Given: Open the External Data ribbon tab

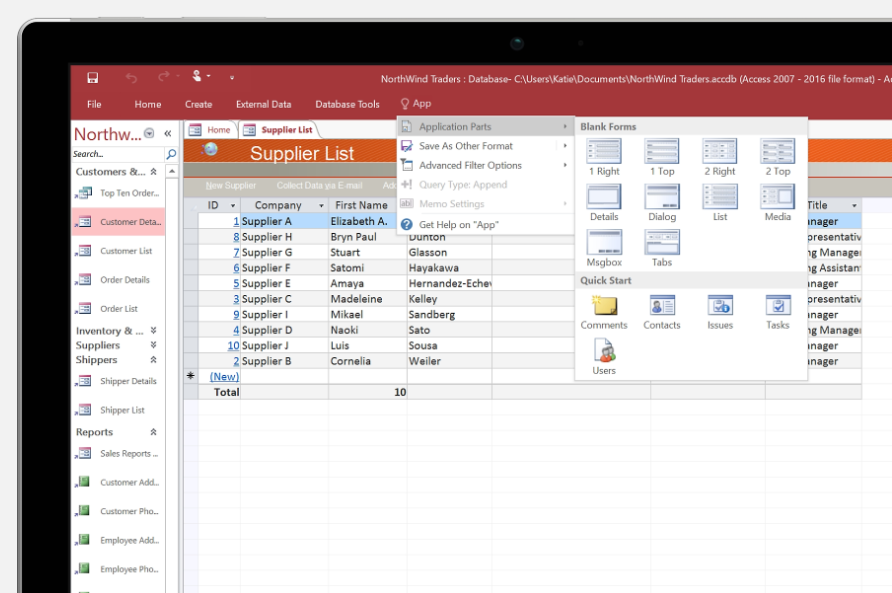Looking at the screenshot, I should point(263,104).
